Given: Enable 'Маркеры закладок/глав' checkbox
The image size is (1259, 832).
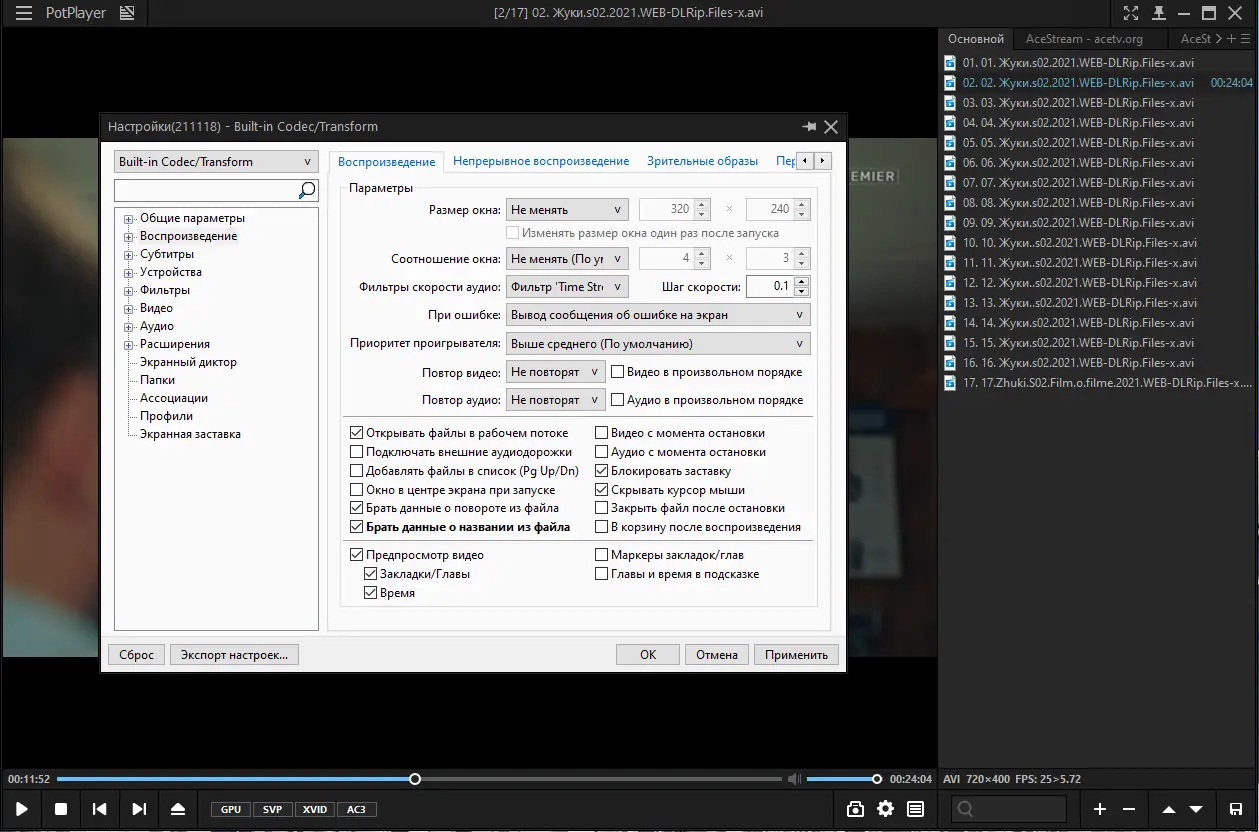Looking at the screenshot, I should (602, 555).
